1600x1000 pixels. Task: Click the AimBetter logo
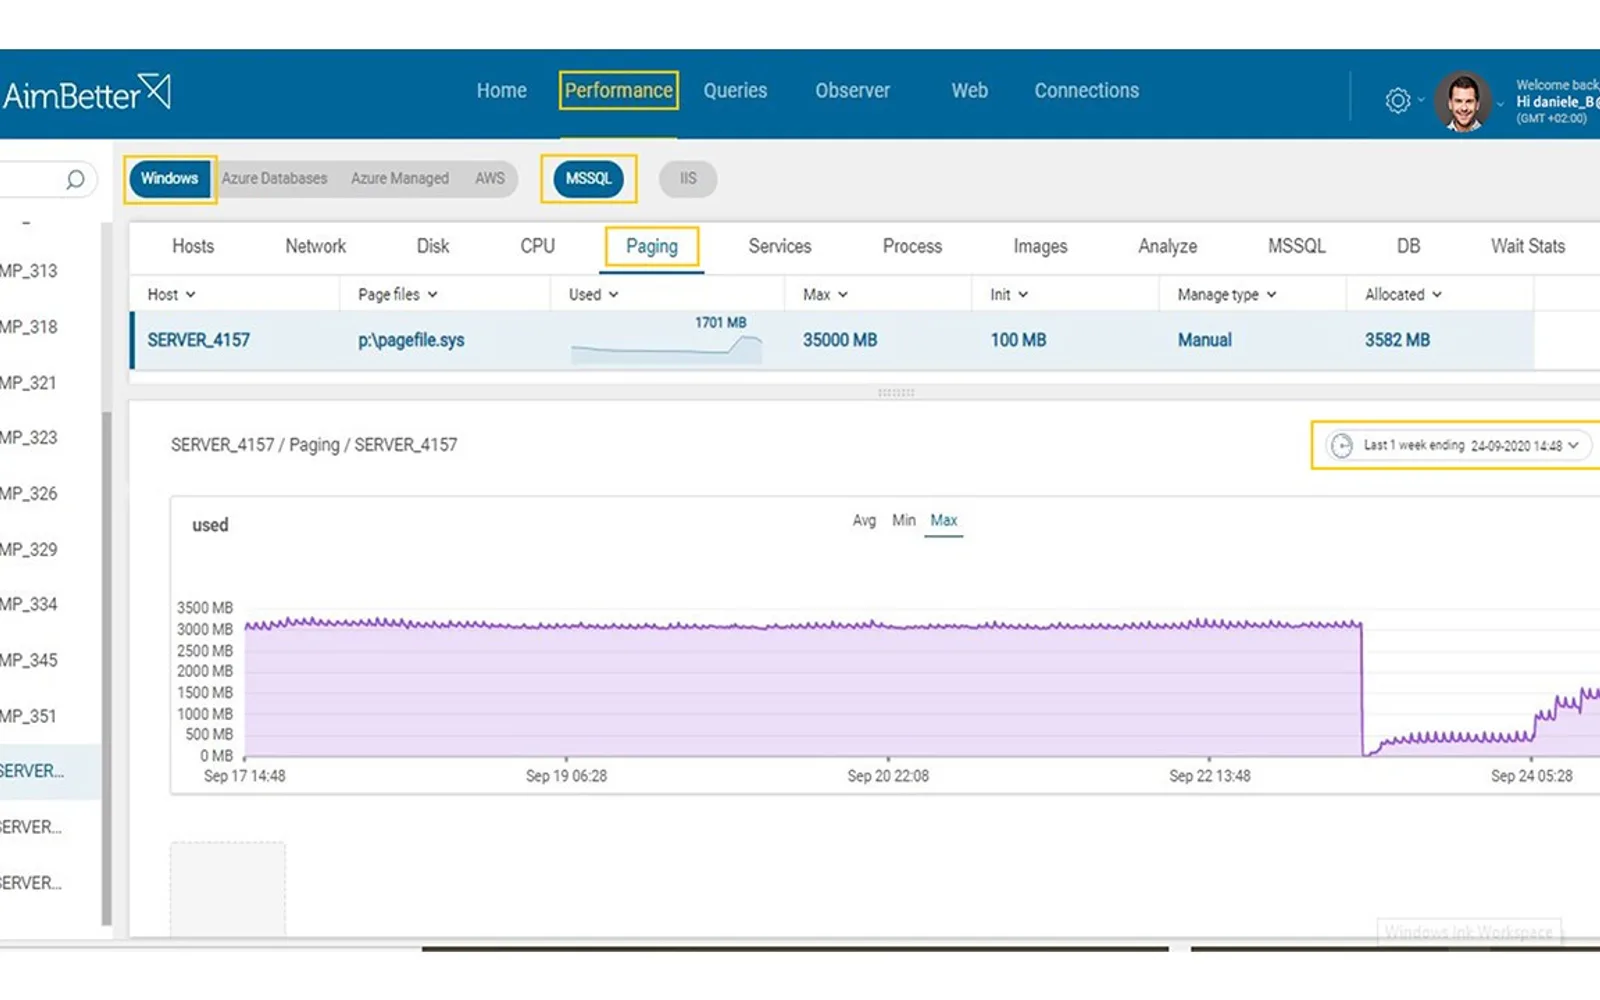pos(86,94)
